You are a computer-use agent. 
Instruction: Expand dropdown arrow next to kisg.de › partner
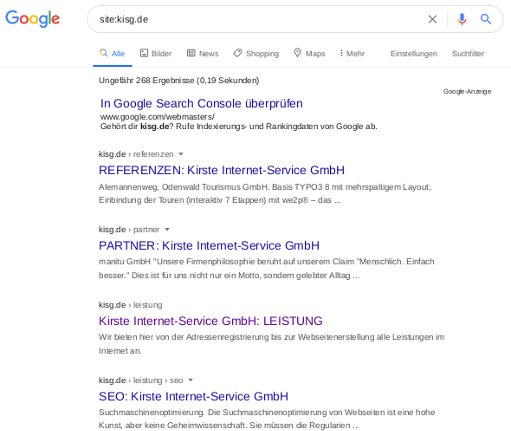click(167, 229)
